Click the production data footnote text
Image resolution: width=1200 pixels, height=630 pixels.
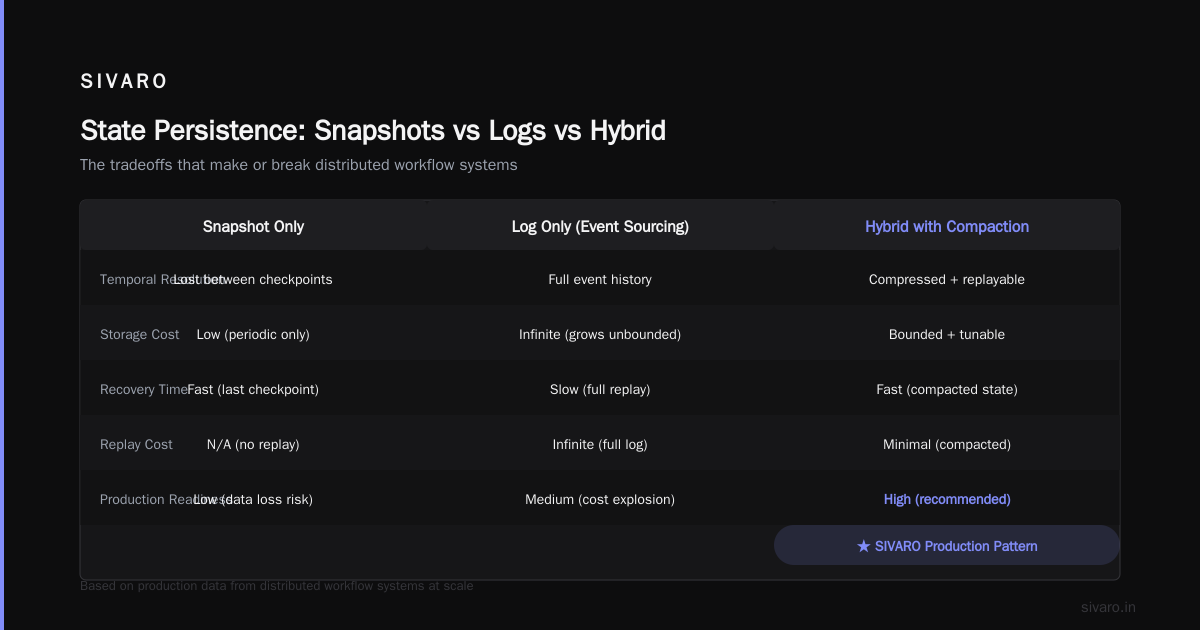pos(277,586)
